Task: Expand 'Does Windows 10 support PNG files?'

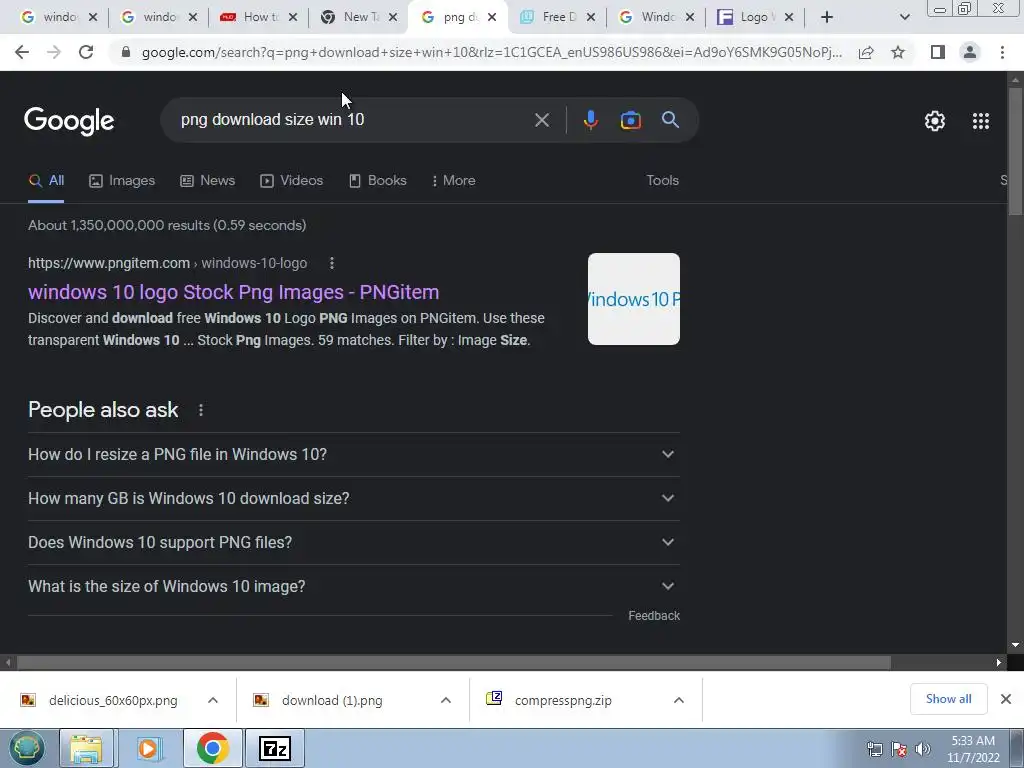Action: 354,542
